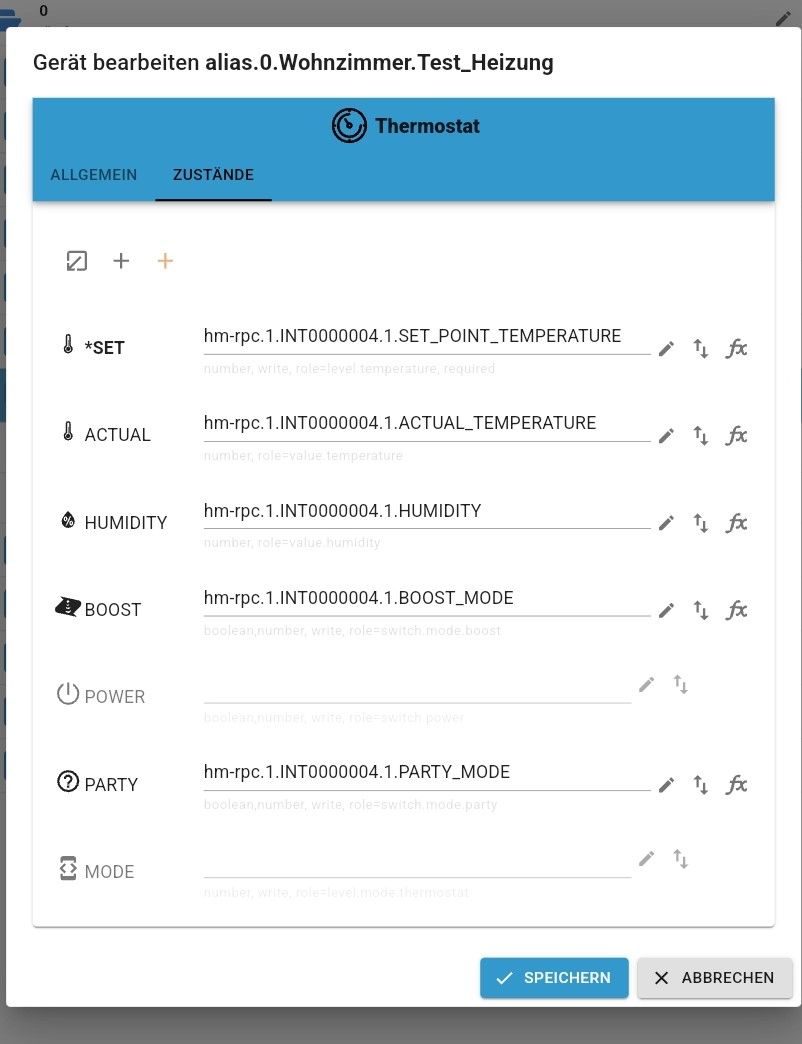
Task: Focus the PARTY_MODE state input field
Action: coord(426,772)
